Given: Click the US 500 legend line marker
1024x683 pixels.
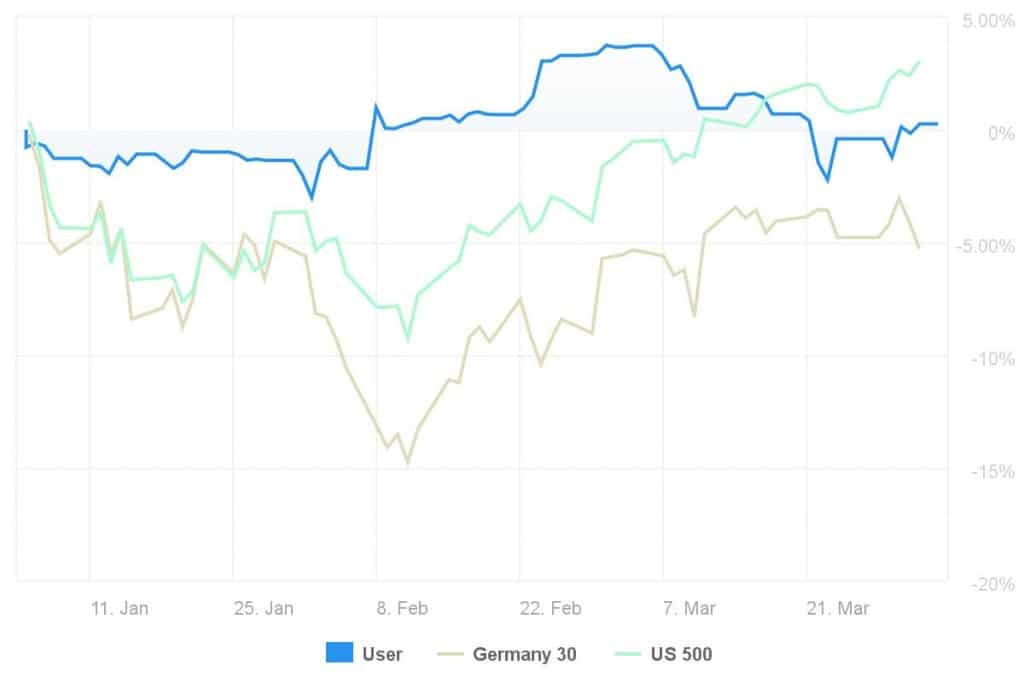Looking at the screenshot, I should point(624,654).
